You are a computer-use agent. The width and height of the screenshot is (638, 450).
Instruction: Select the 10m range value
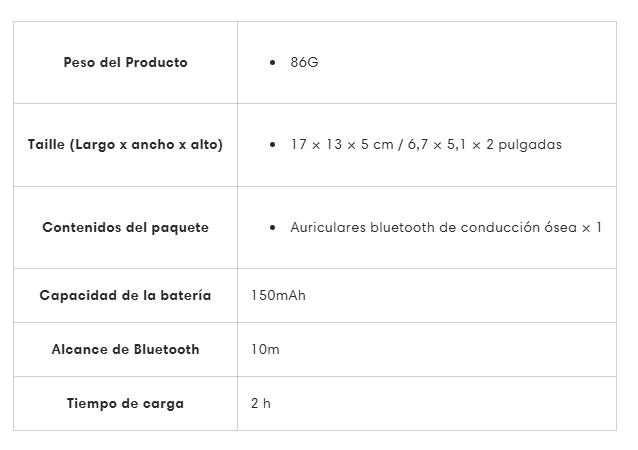[265, 350]
